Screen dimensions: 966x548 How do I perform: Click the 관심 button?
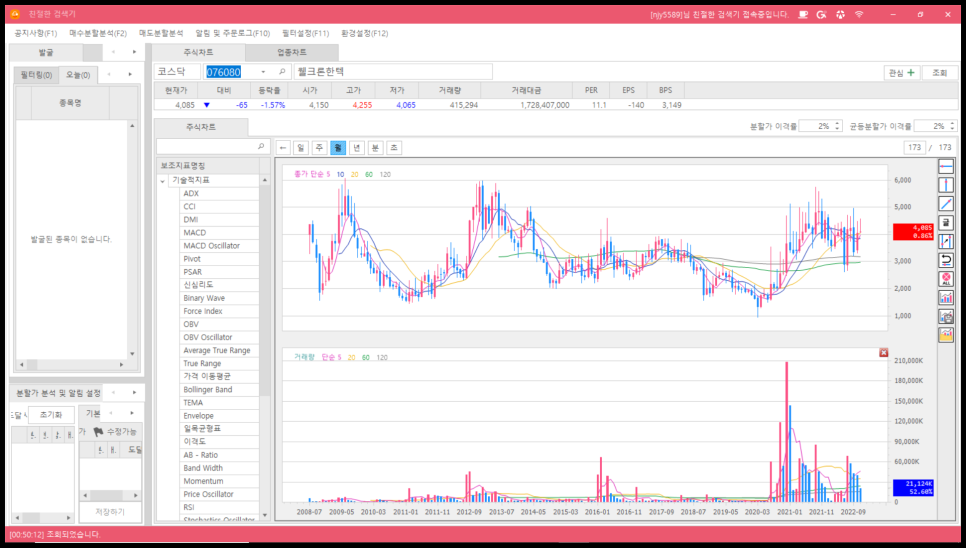[x=902, y=73]
